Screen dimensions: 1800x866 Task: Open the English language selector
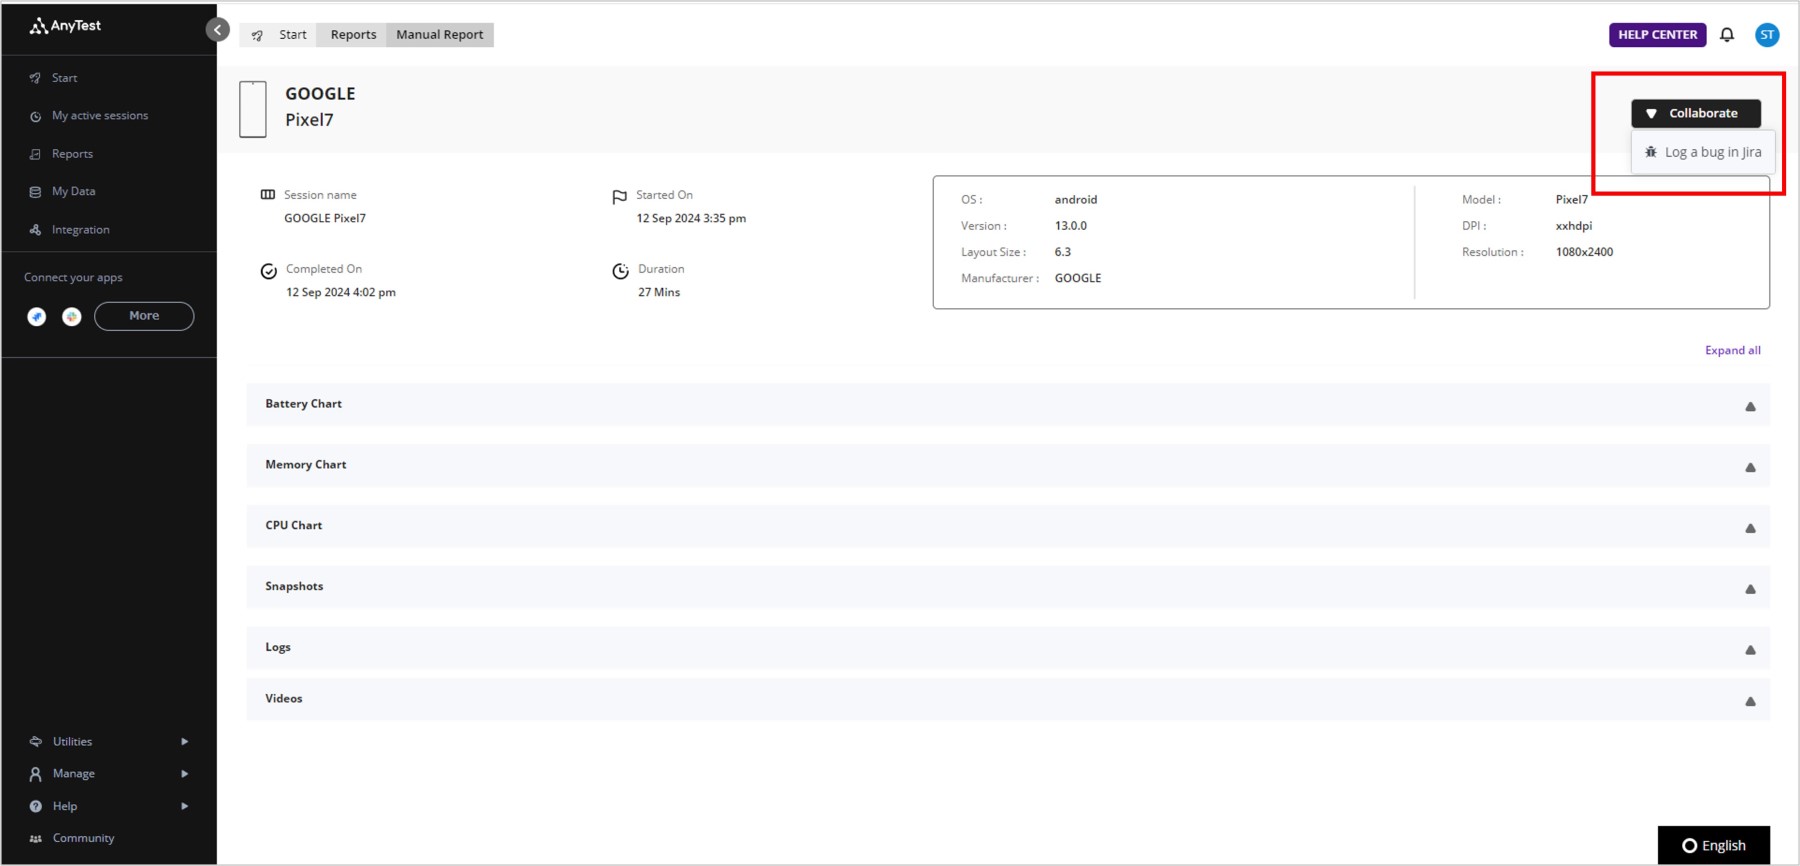[1714, 846]
